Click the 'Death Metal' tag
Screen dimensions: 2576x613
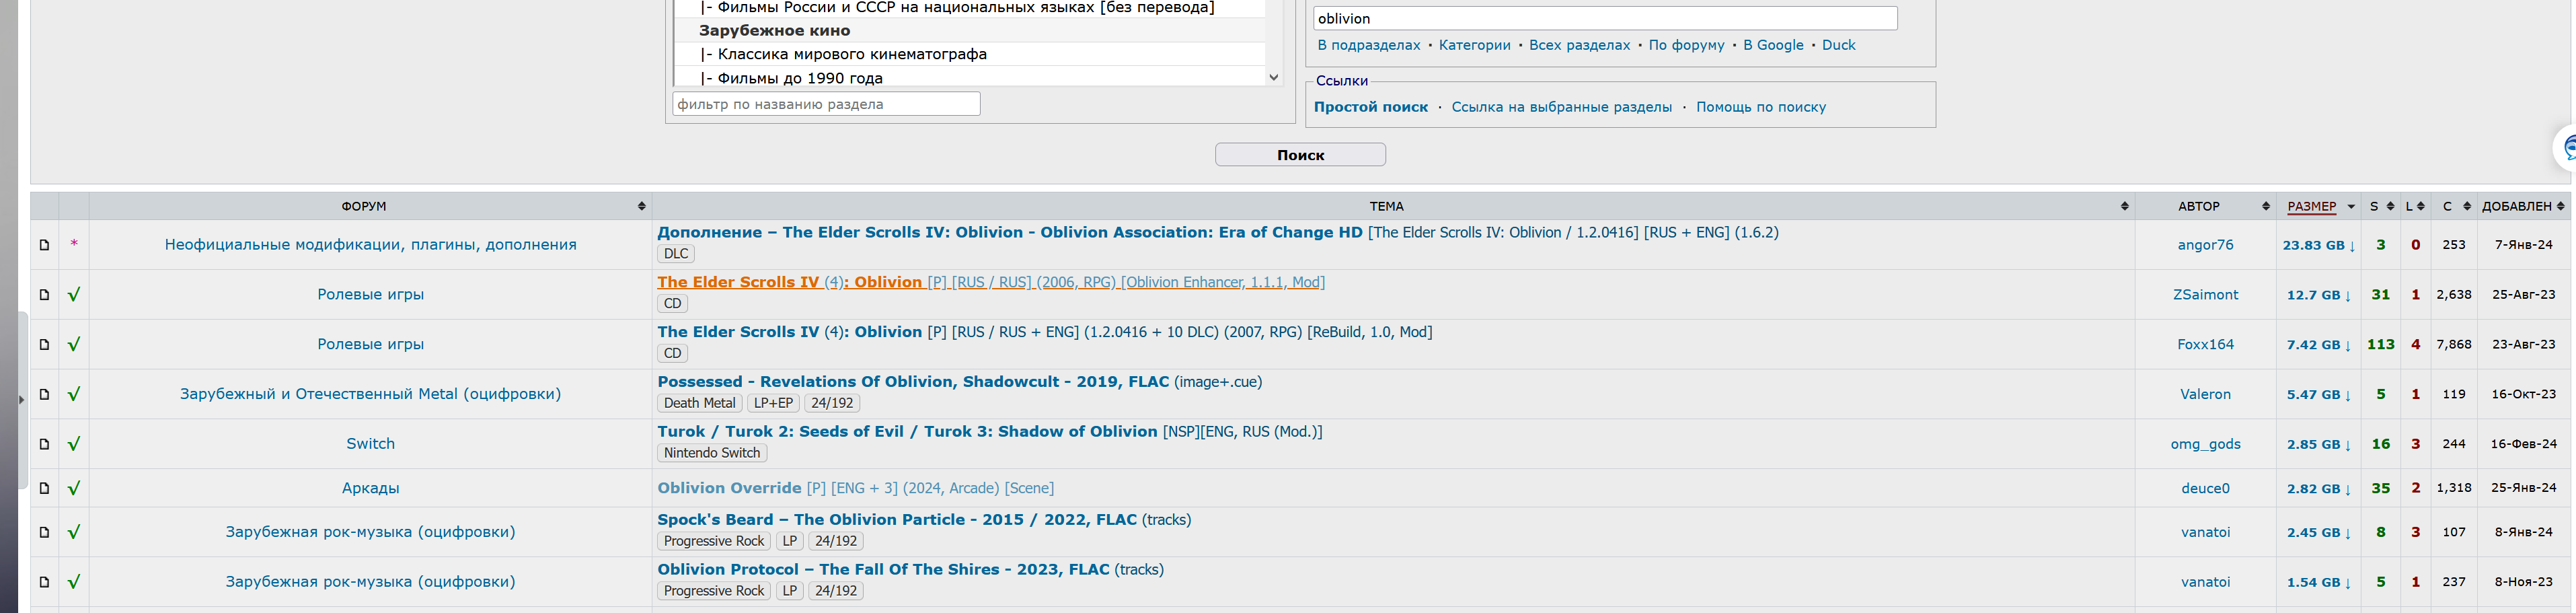click(x=699, y=403)
